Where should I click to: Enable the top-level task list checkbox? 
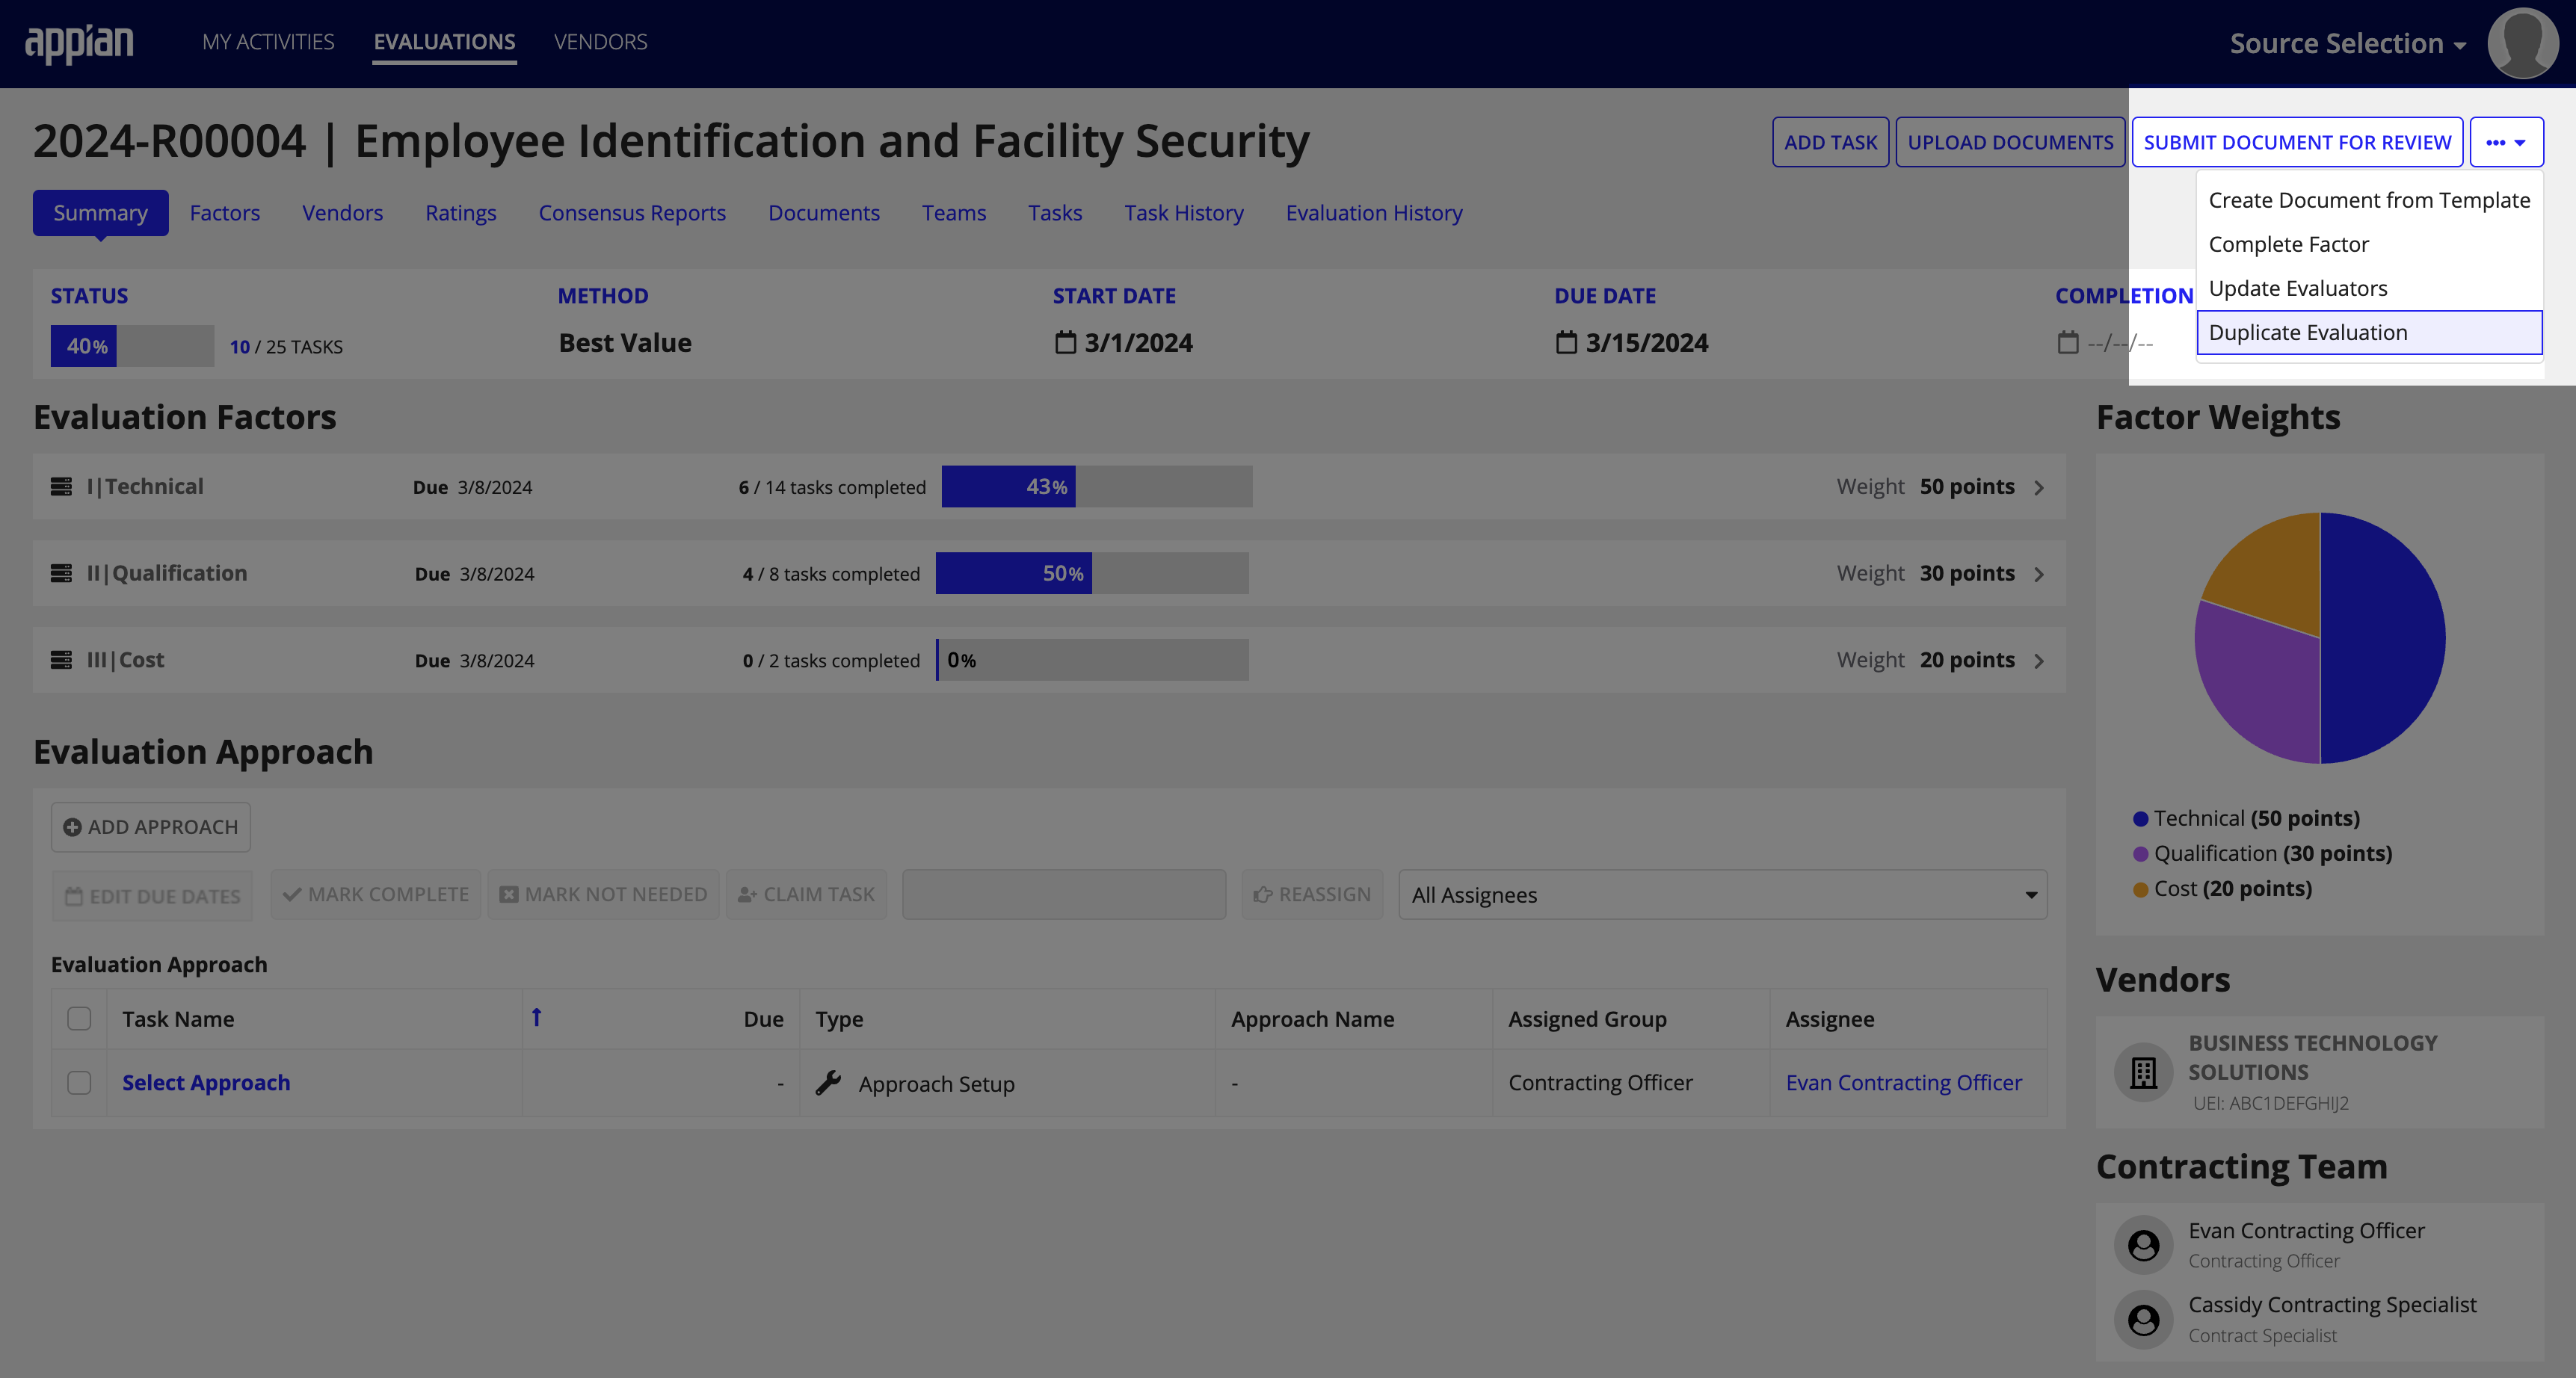coord(78,1019)
